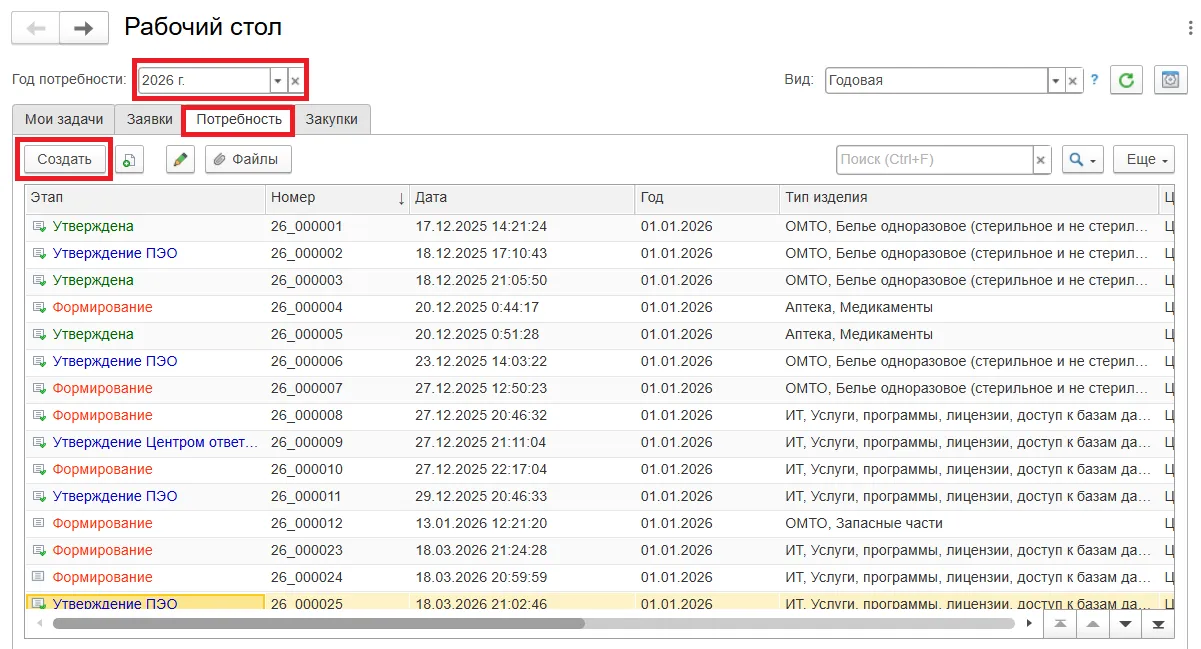Viewport: 1201px width, 649px height.
Task: Click the horizontal scrollbar thumb
Action: point(318,623)
